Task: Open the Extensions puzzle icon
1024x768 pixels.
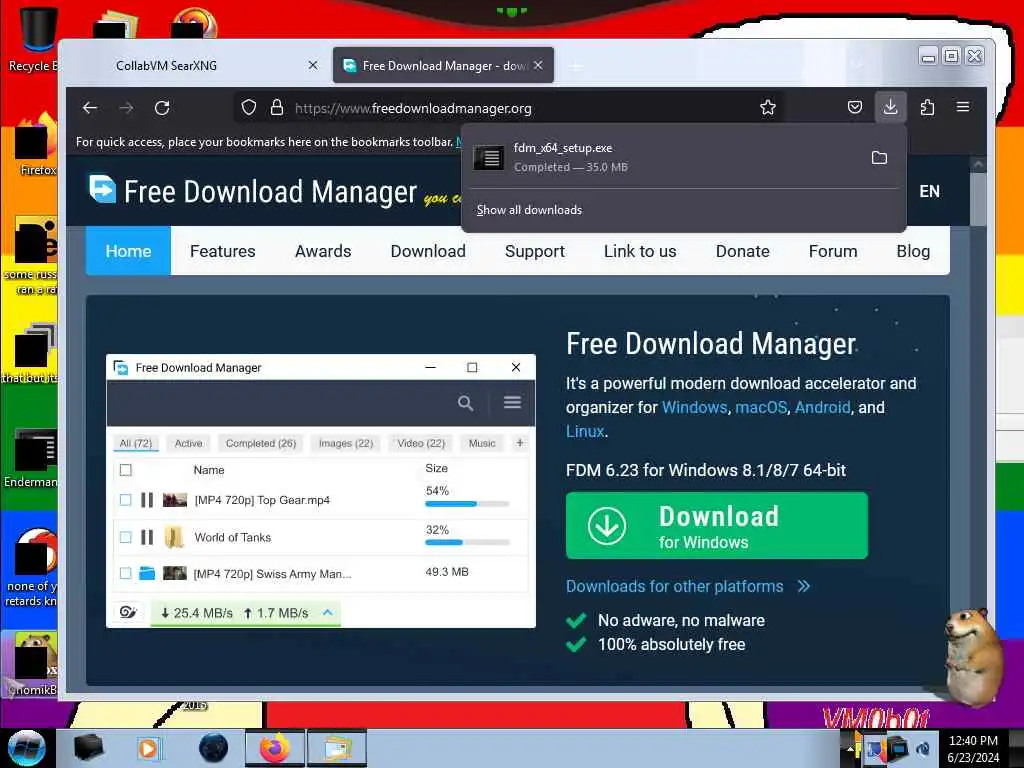Action: (927, 107)
